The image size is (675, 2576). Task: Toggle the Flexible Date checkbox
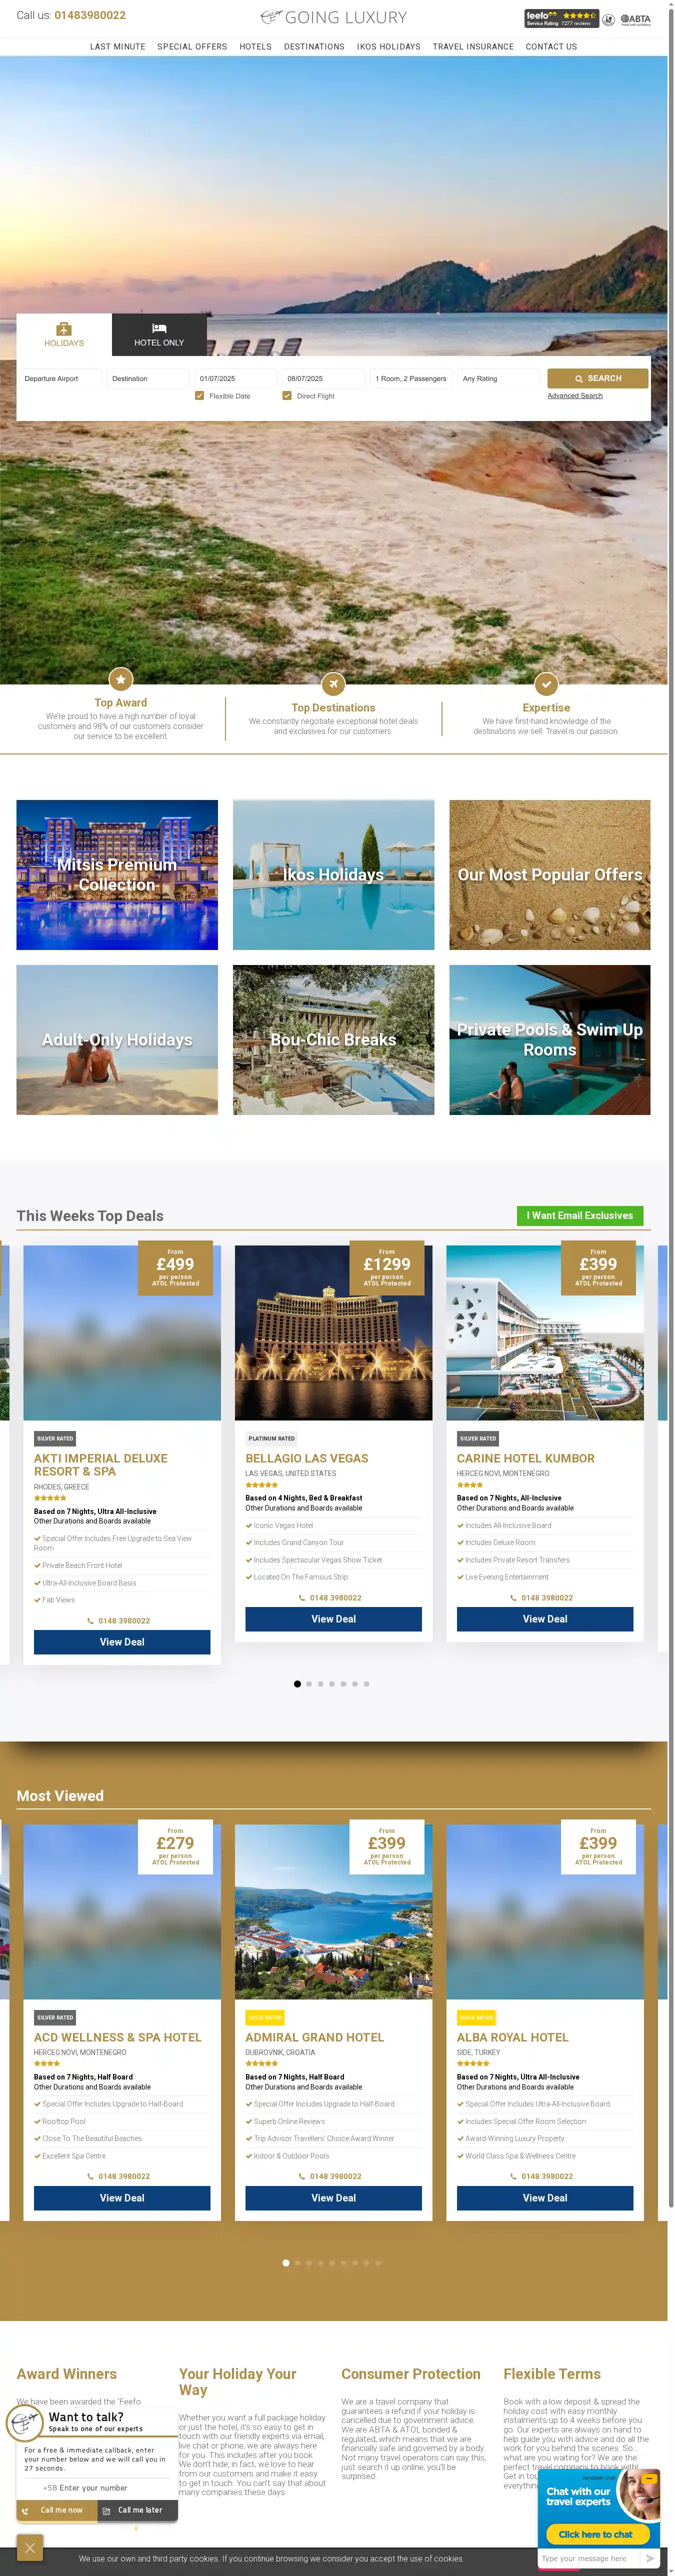(200, 395)
